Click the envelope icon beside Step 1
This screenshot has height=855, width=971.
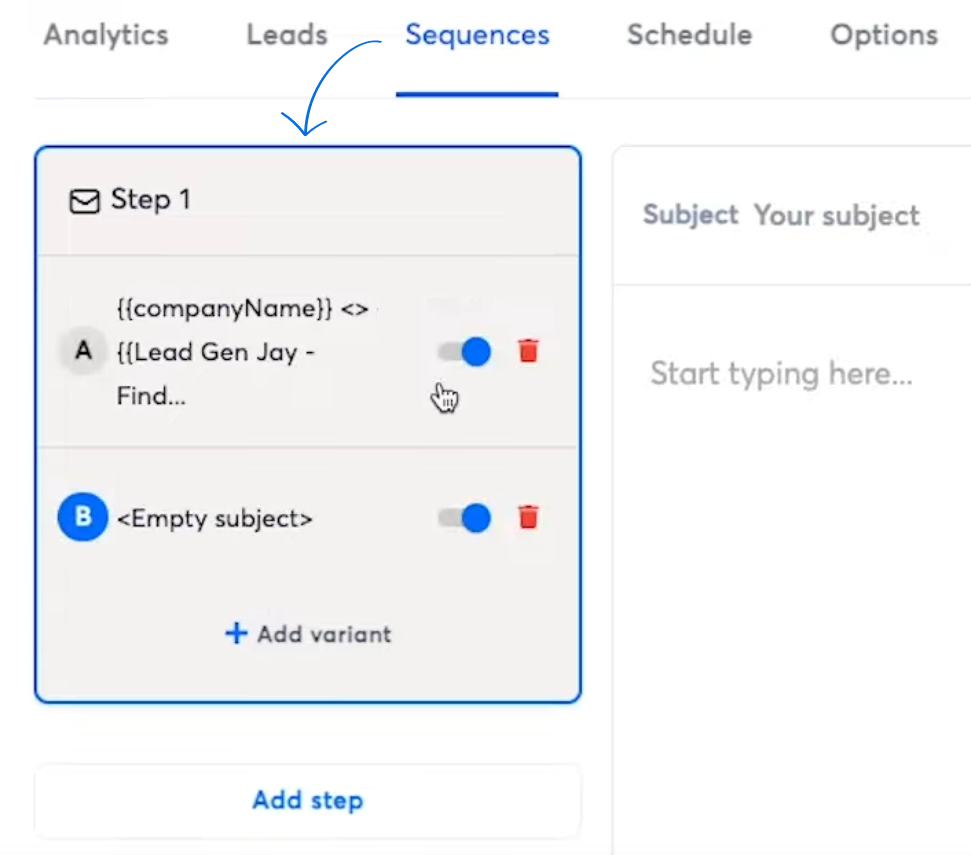[84, 201]
